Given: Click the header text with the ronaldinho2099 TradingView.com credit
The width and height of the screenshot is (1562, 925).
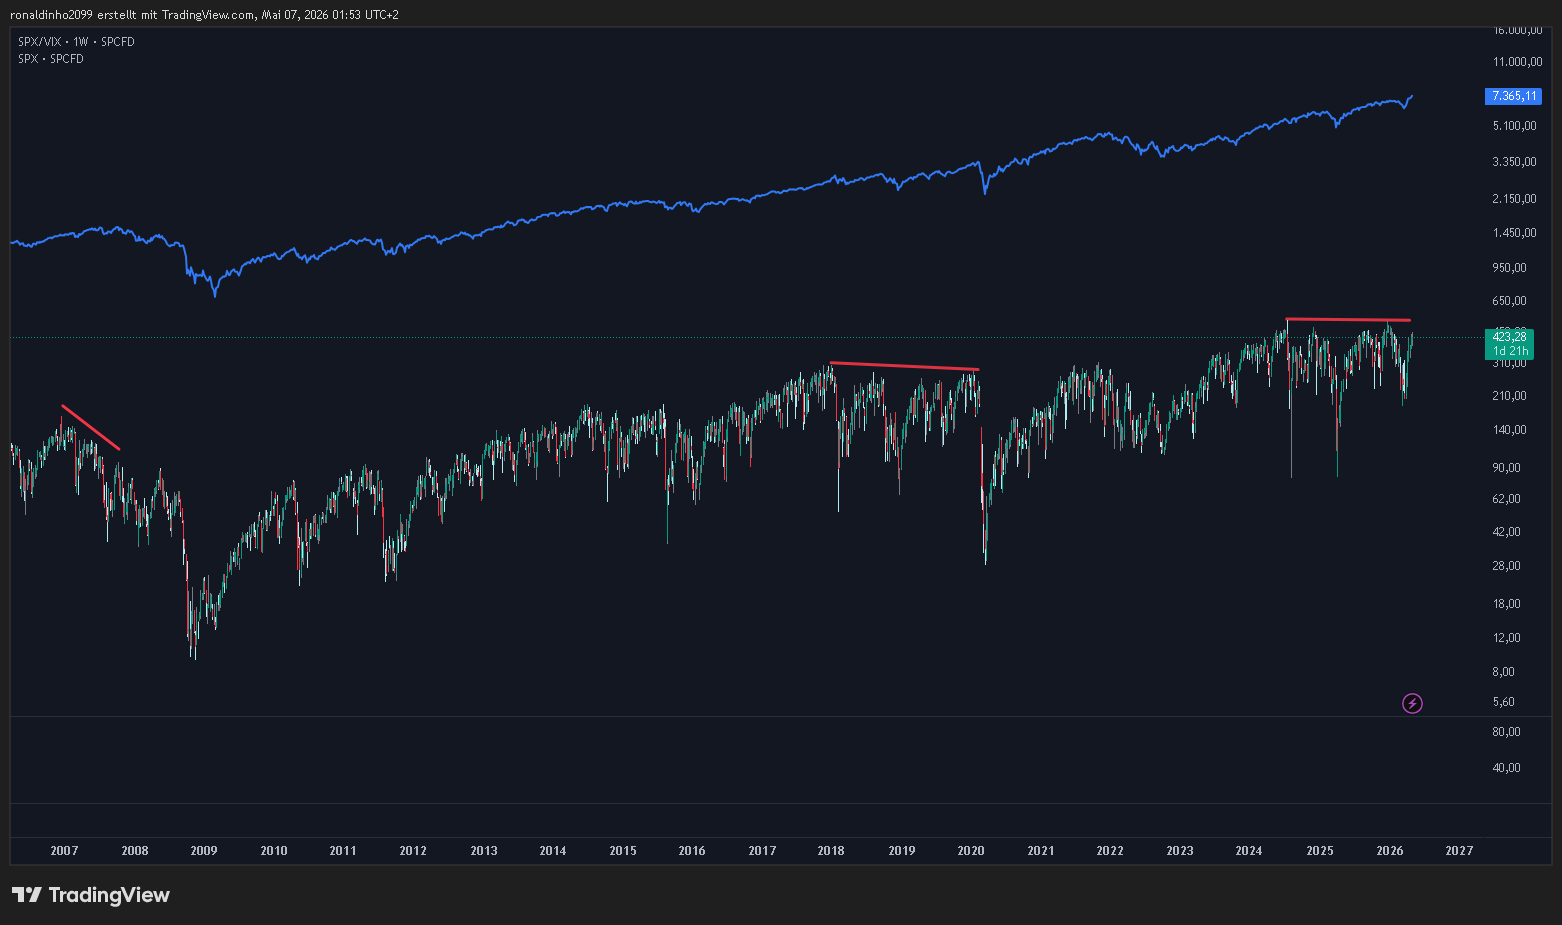Looking at the screenshot, I should pyautogui.click(x=204, y=15).
